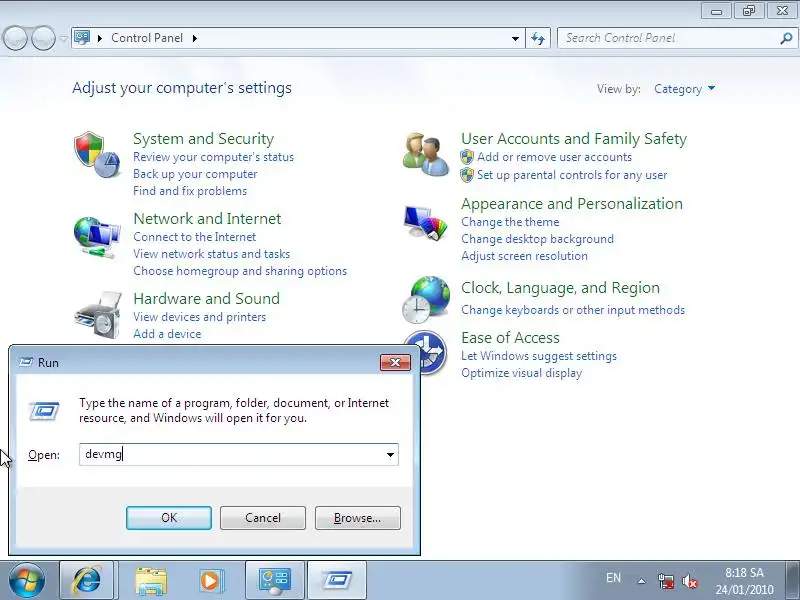Click Run program icon inside the Run dialog
The width and height of the screenshot is (800, 600).
pyautogui.click(x=44, y=411)
